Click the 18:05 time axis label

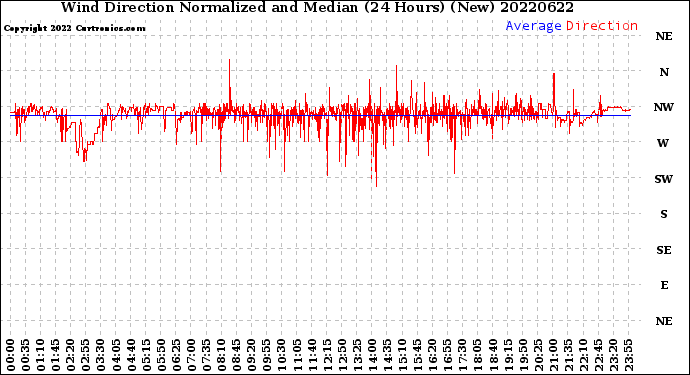[478, 355]
